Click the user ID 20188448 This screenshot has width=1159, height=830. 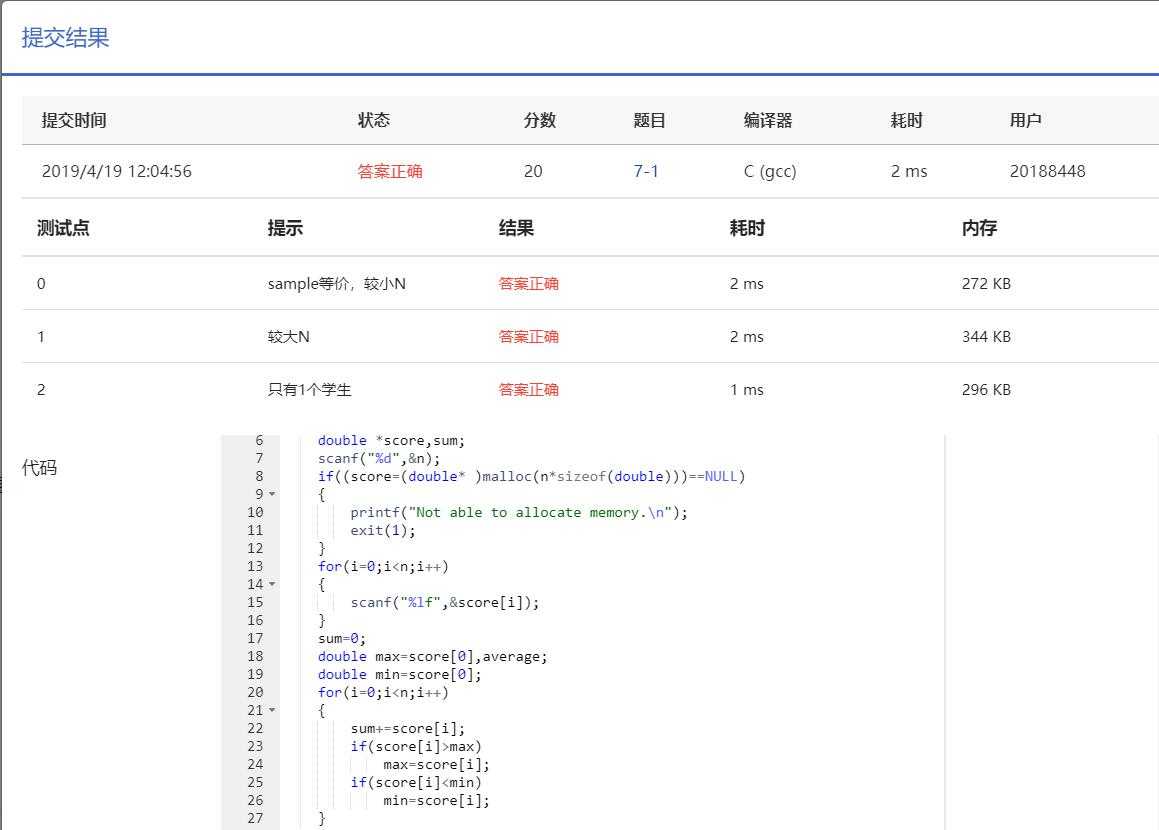pos(1047,171)
